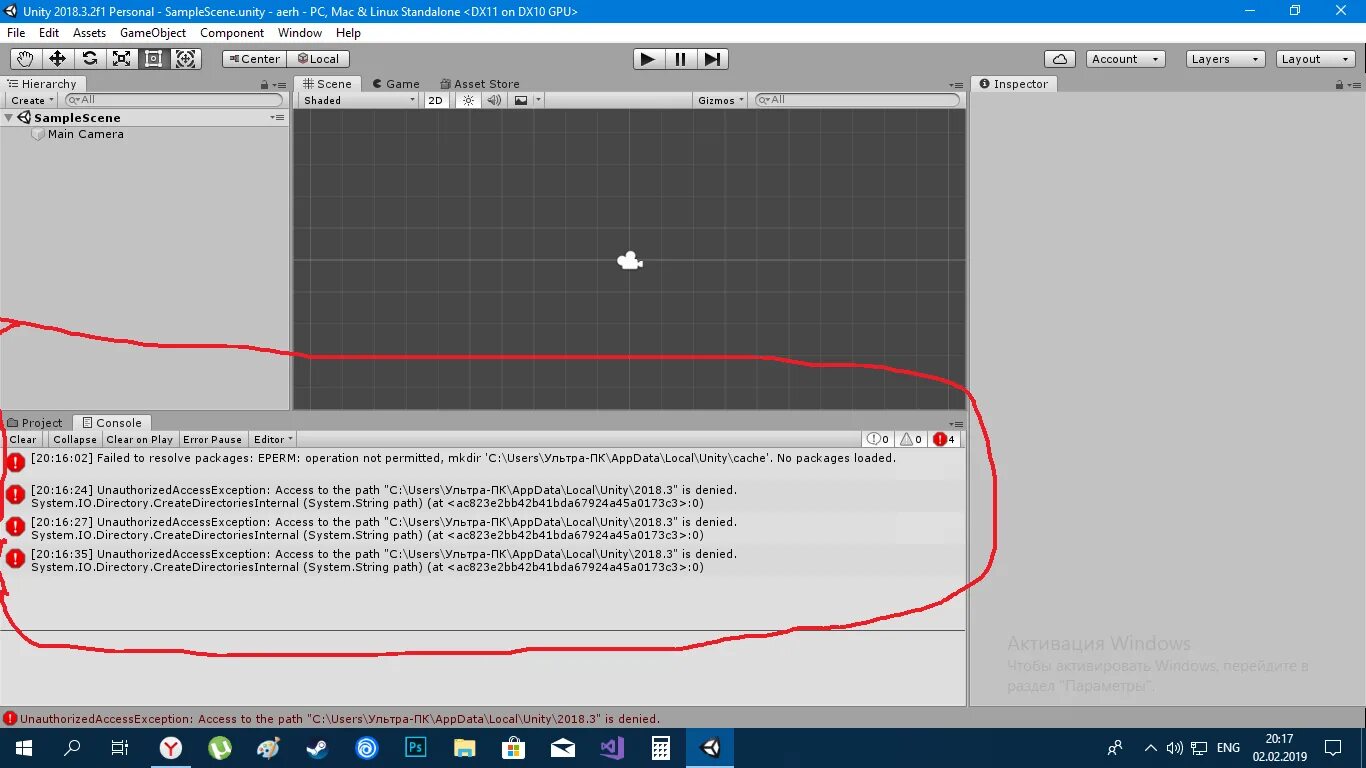Open the Console Editor dropdown
The width and height of the screenshot is (1366, 768).
pos(273,439)
